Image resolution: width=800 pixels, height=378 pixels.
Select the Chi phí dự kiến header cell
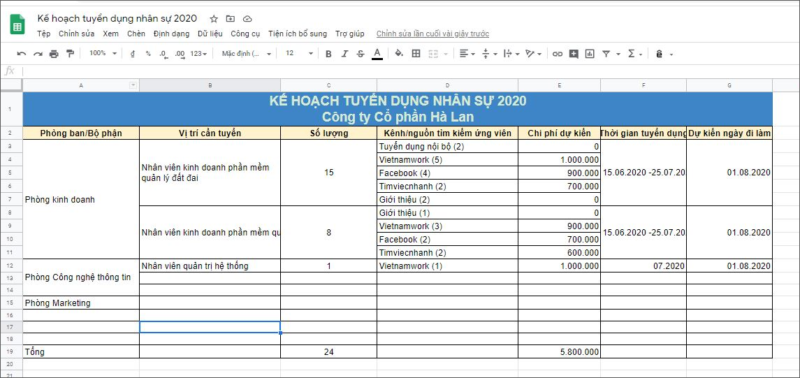[559, 133]
